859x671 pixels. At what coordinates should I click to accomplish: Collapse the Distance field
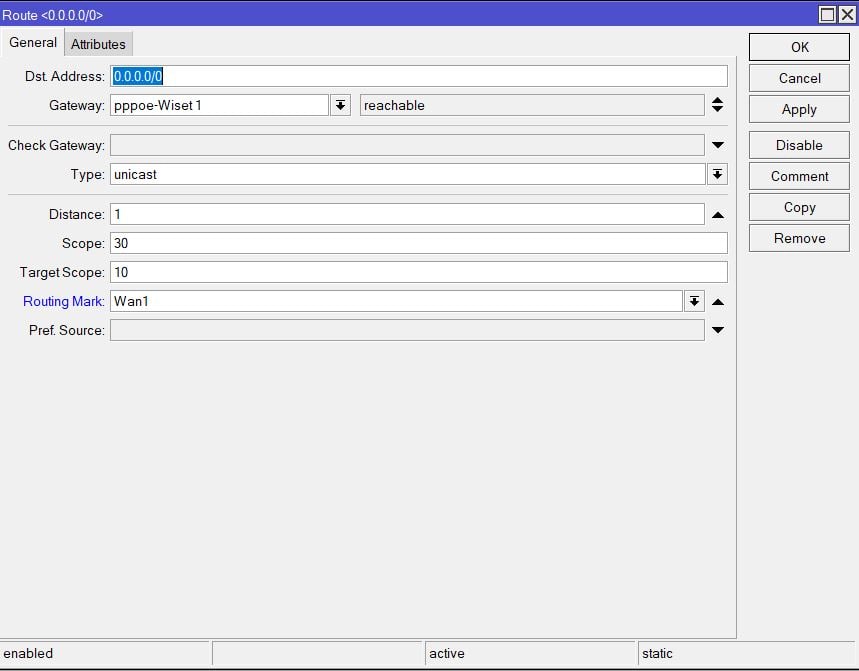(718, 215)
